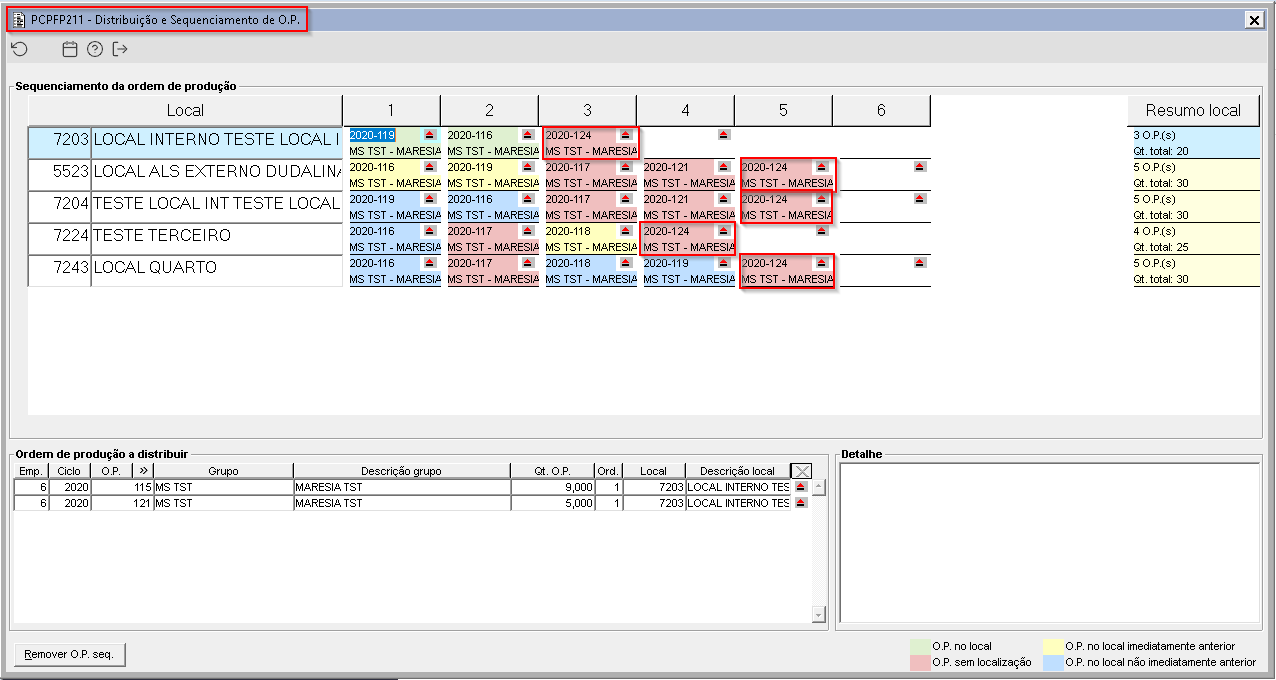Click the green 'O.P. no local' legend swatch
1276x680 pixels.
[919, 646]
